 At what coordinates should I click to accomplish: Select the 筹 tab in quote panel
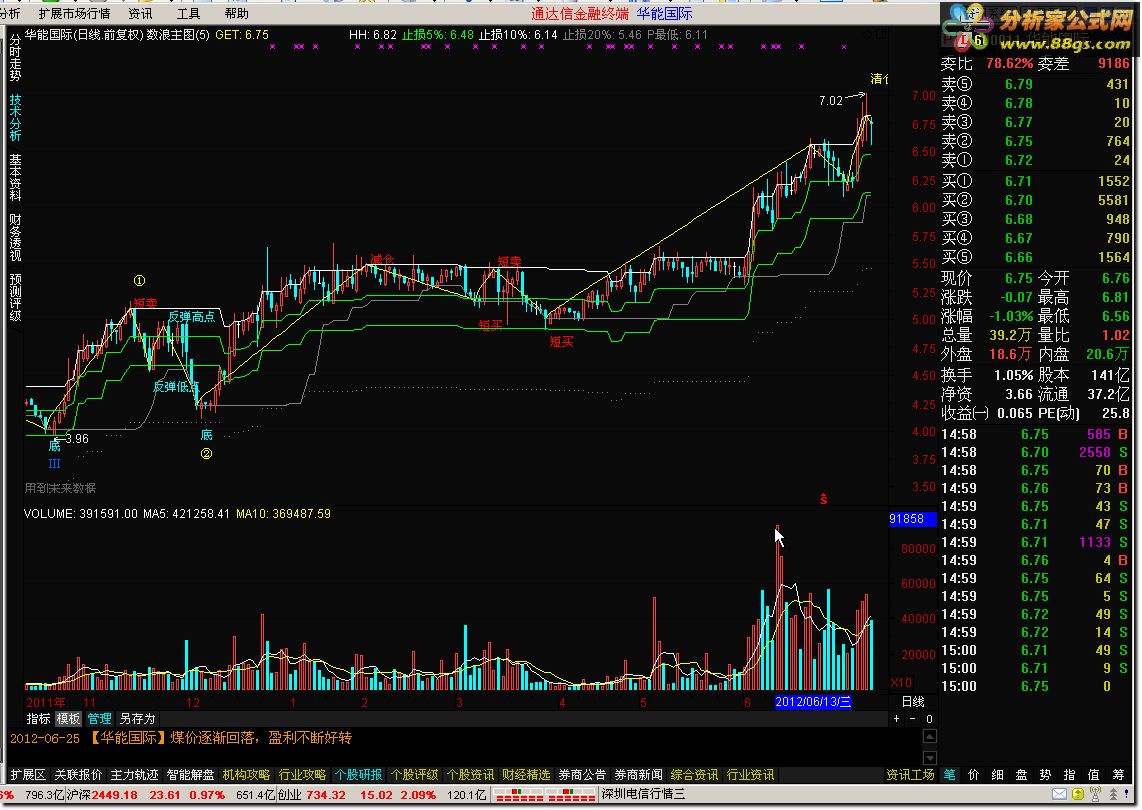click(1118, 775)
